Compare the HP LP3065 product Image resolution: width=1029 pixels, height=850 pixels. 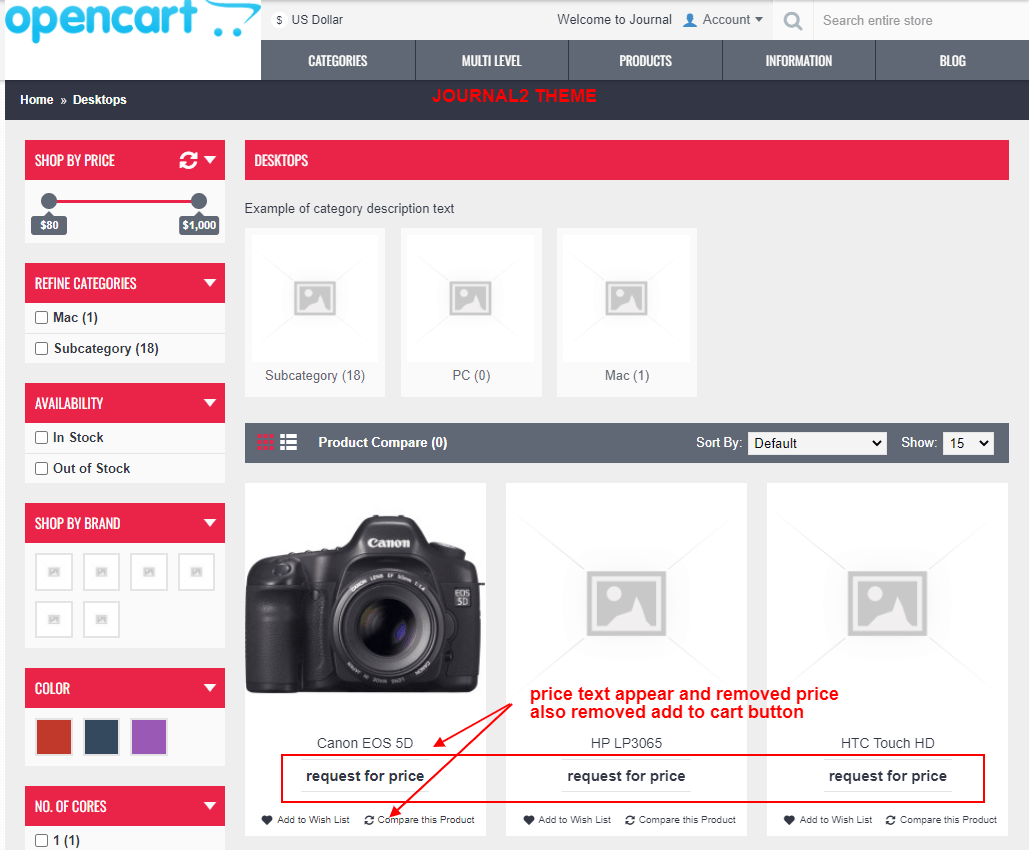click(x=680, y=819)
